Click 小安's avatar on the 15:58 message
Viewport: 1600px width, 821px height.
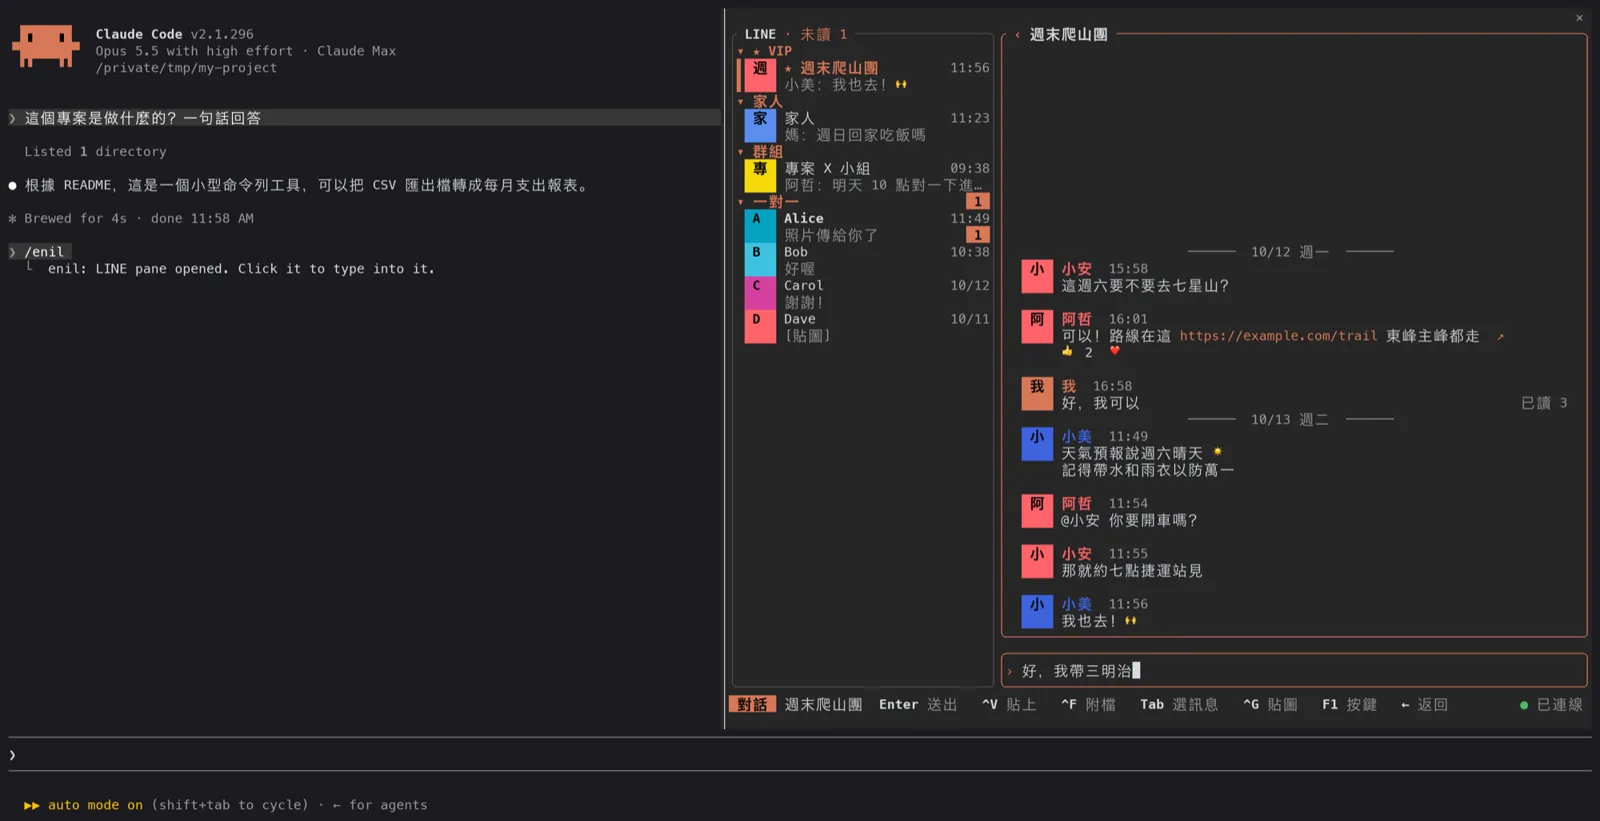coord(1037,277)
